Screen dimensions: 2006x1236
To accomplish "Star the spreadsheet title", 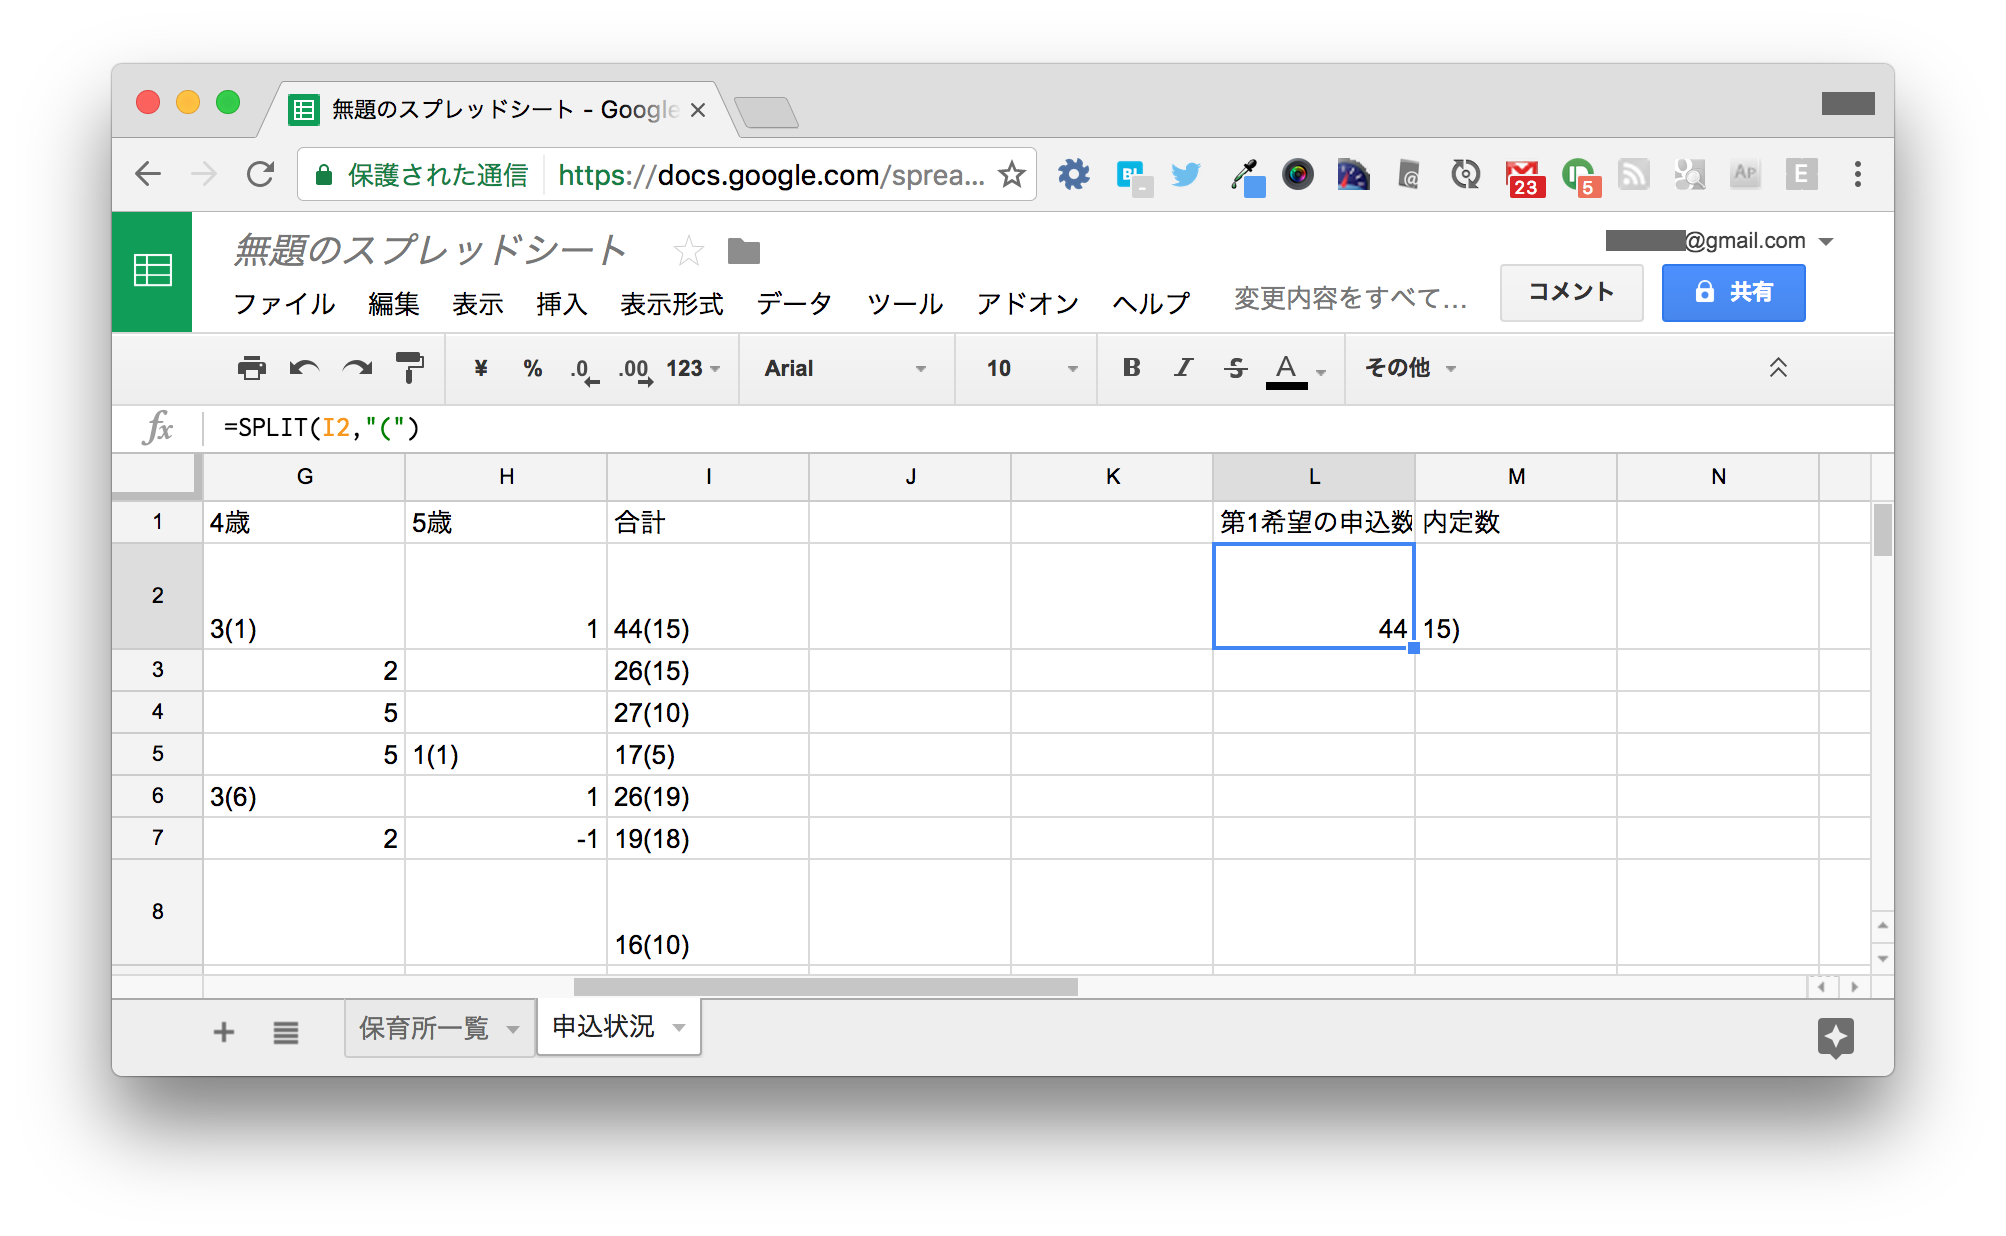I will click(x=688, y=250).
